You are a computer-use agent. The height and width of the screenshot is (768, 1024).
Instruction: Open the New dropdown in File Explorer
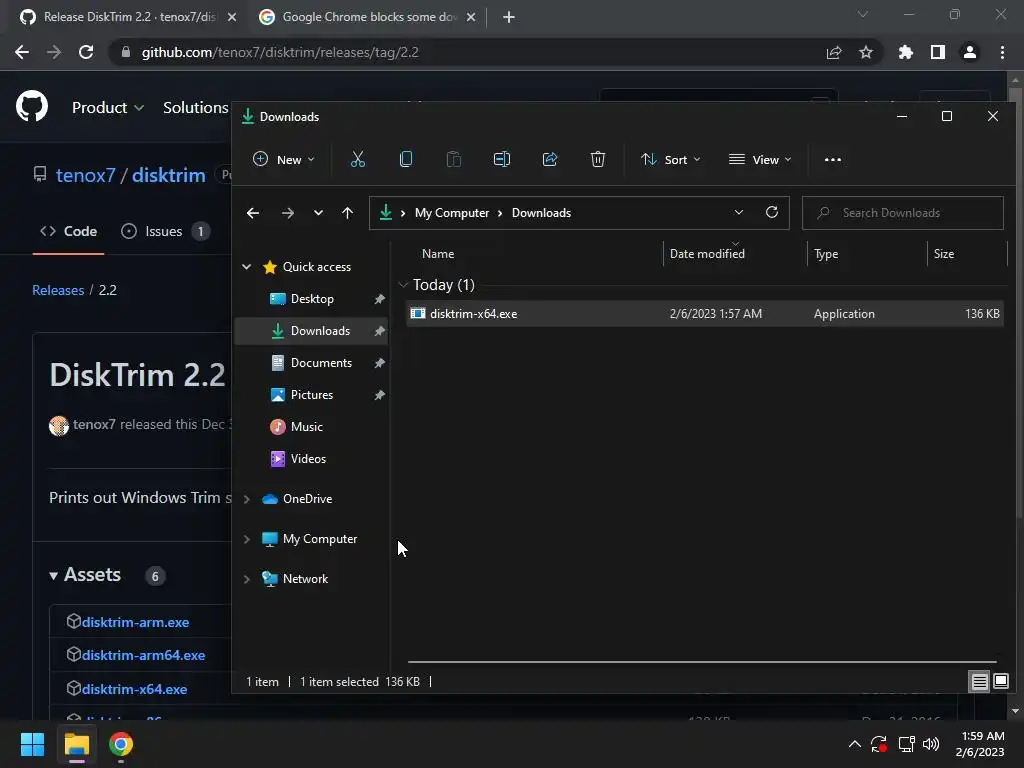tap(284, 159)
